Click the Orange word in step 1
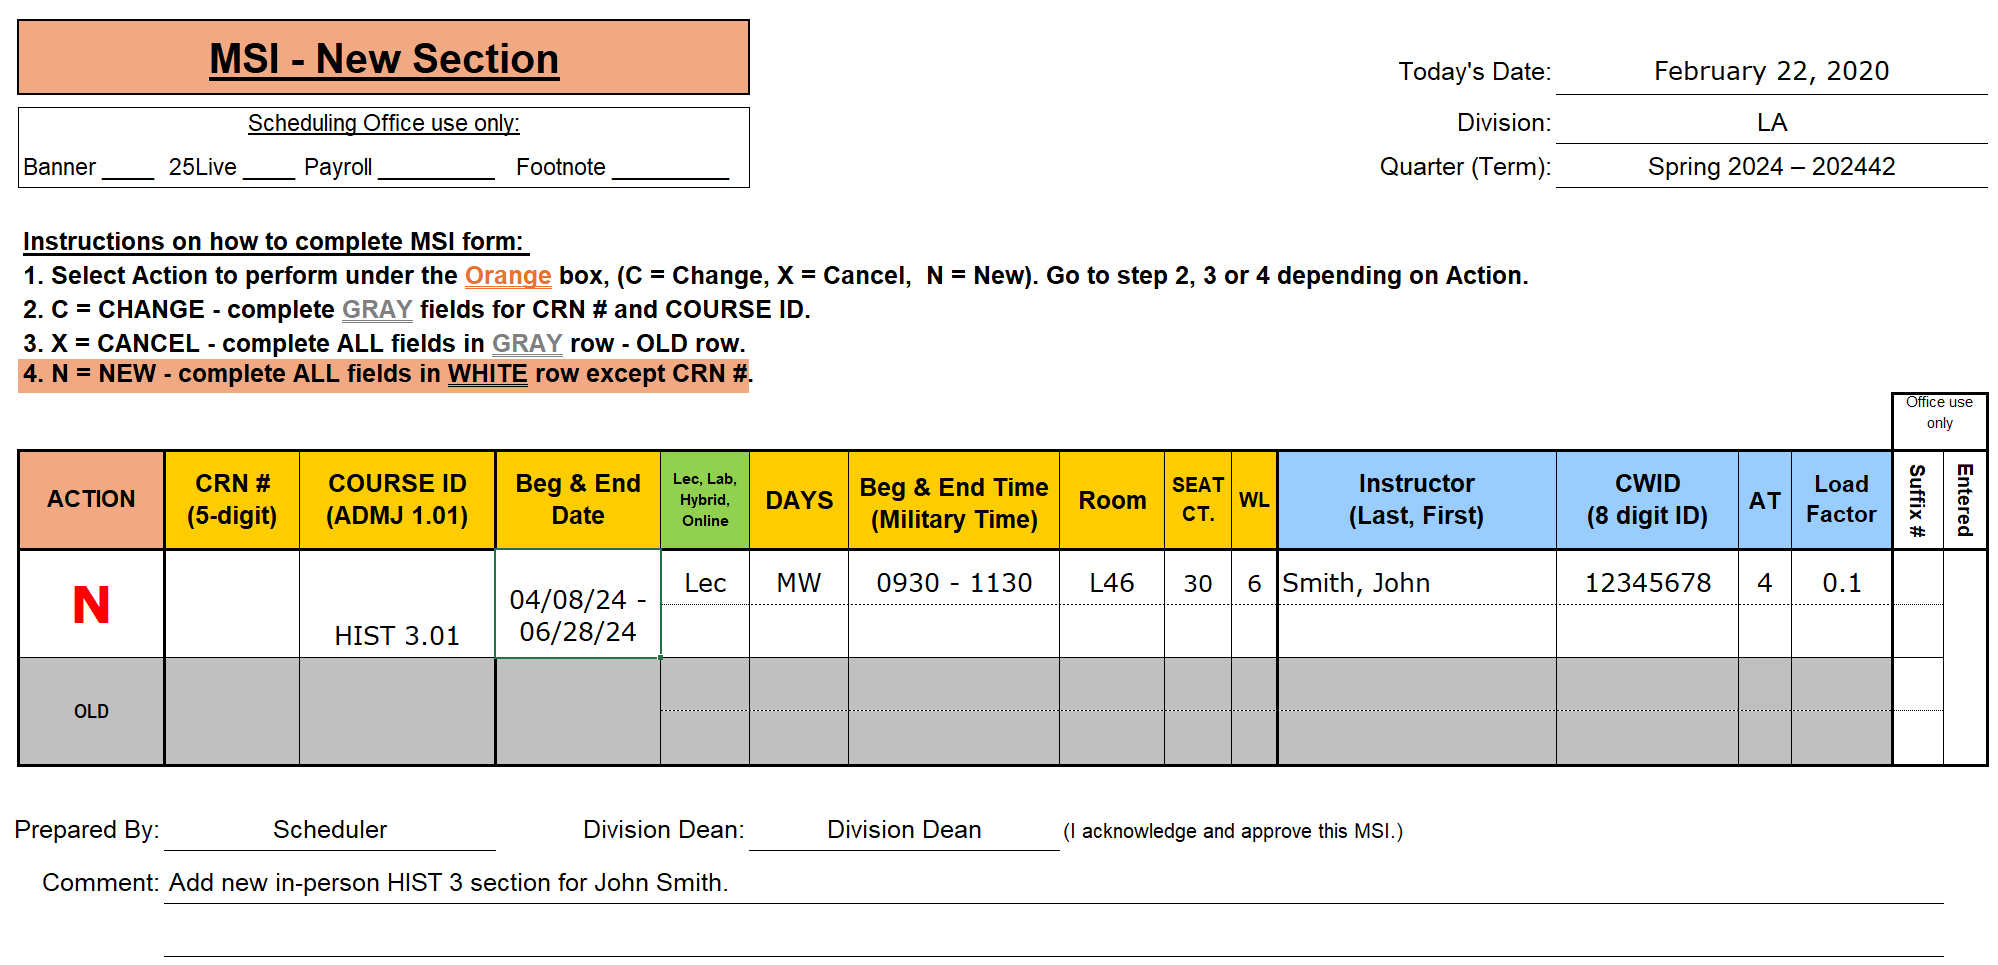Image resolution: width=1998 pixels, height=965 pixels. 508,275
